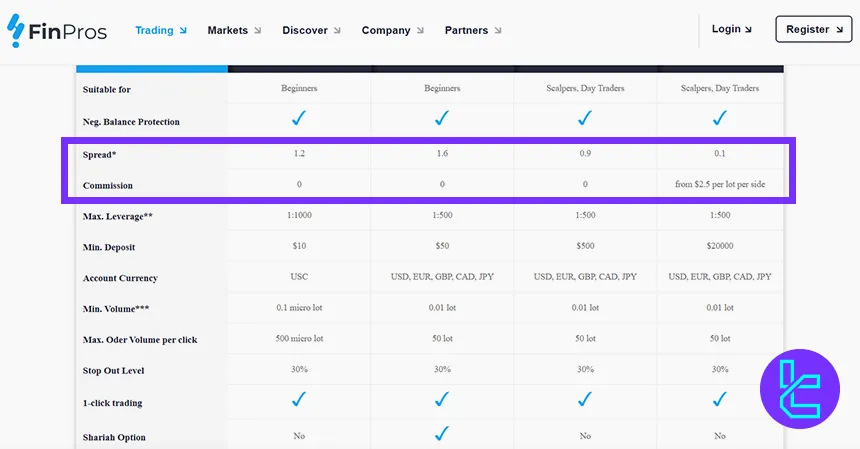Screen dimensions: 860x449
Task: Click the blue header bar above table
Action: 152,69
